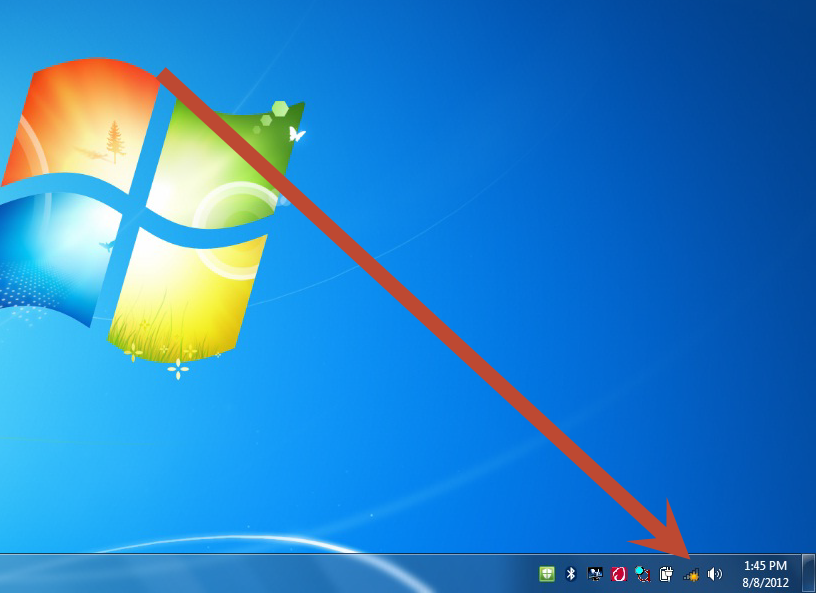Click the battery power plug icon
Screen dimensions: 816x593
tap(667, 574)
